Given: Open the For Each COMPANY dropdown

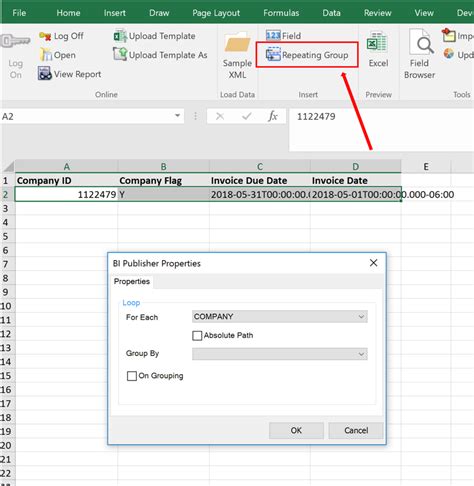Looking at the screenshot, I should [x=280, y=316].
